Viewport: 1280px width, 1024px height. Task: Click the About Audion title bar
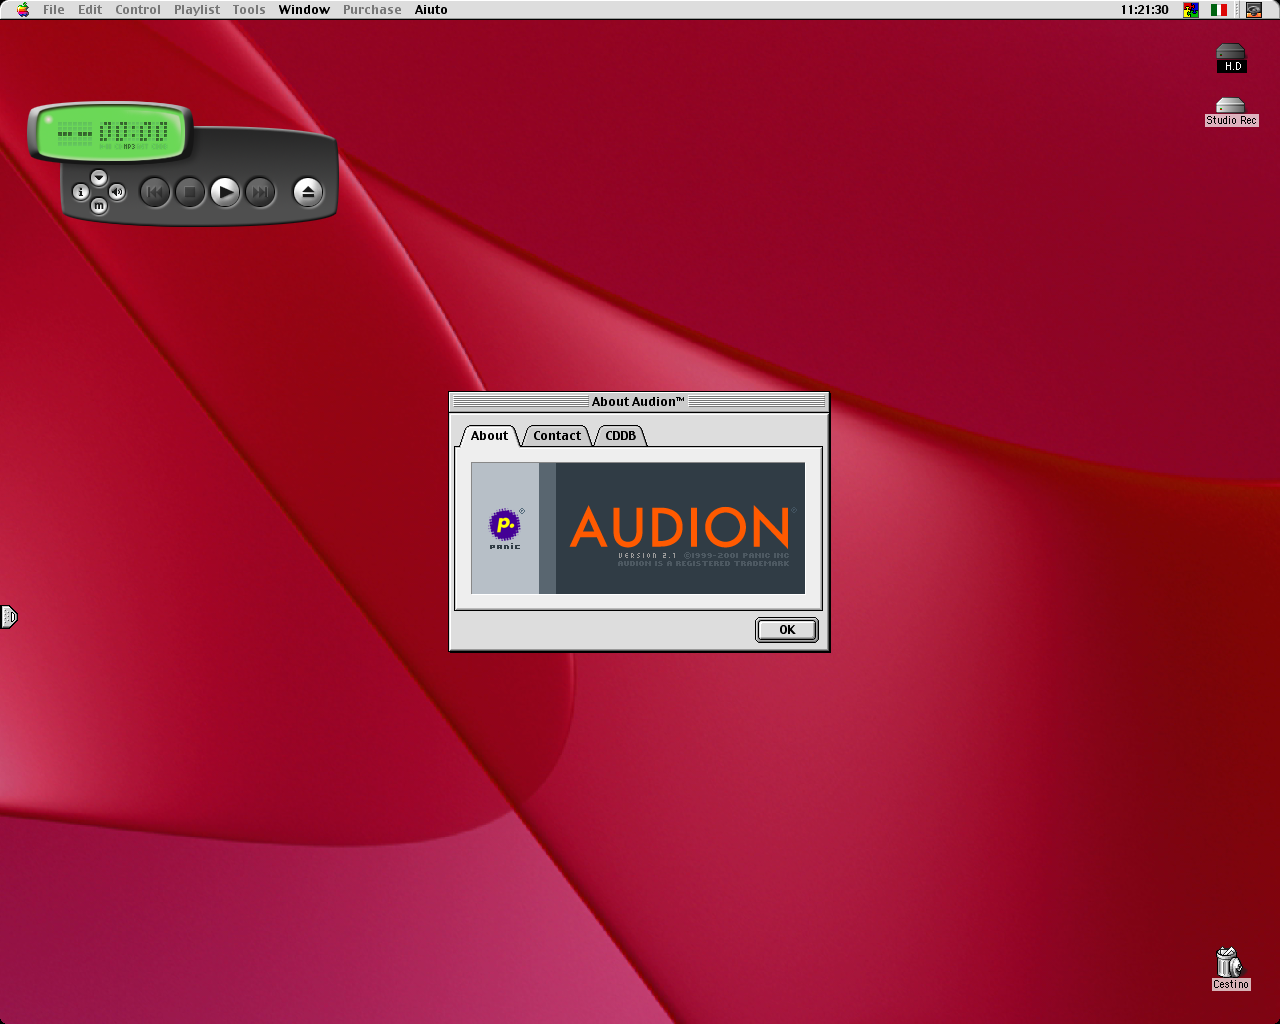[638, 401]
